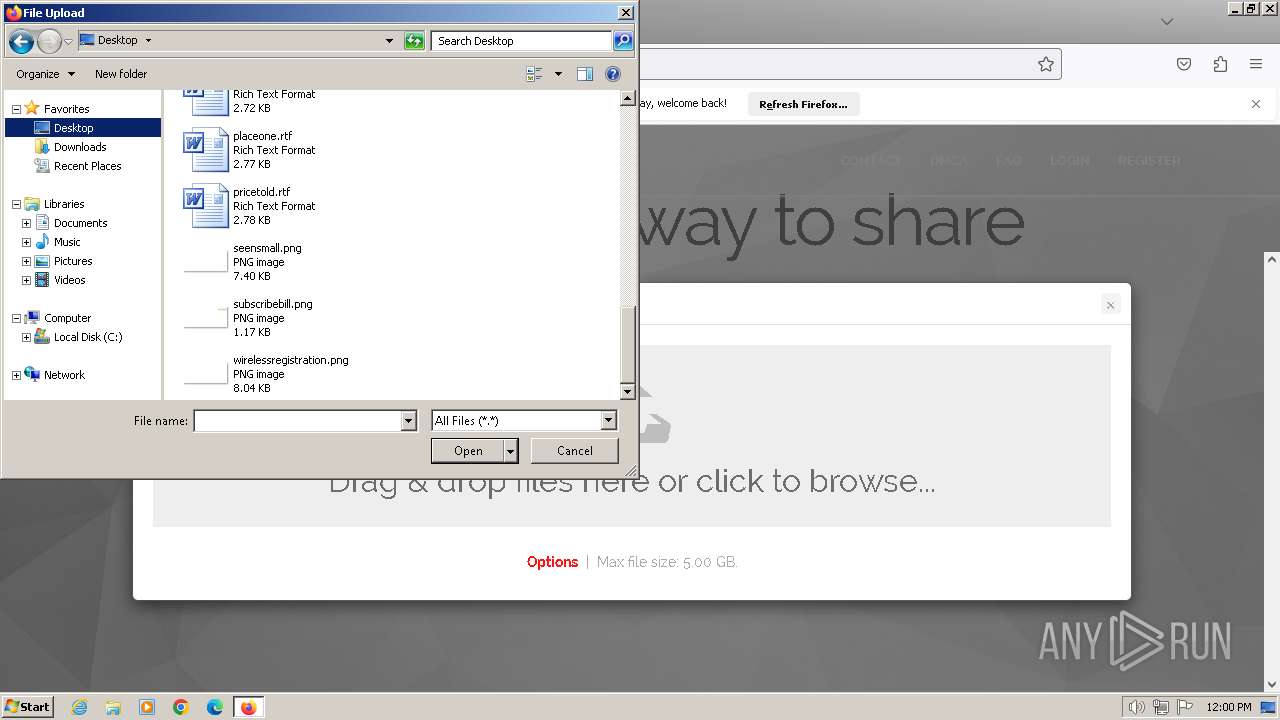
Task: Expand the Local Disk (C:) node
Action: coord(26,337)
